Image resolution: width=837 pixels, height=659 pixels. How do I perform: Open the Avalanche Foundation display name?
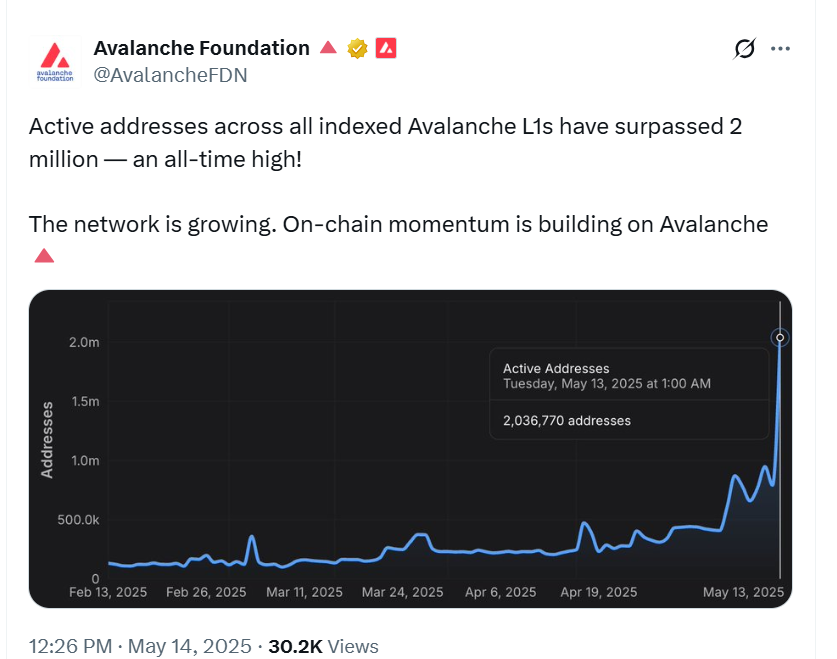pos(202,48)
